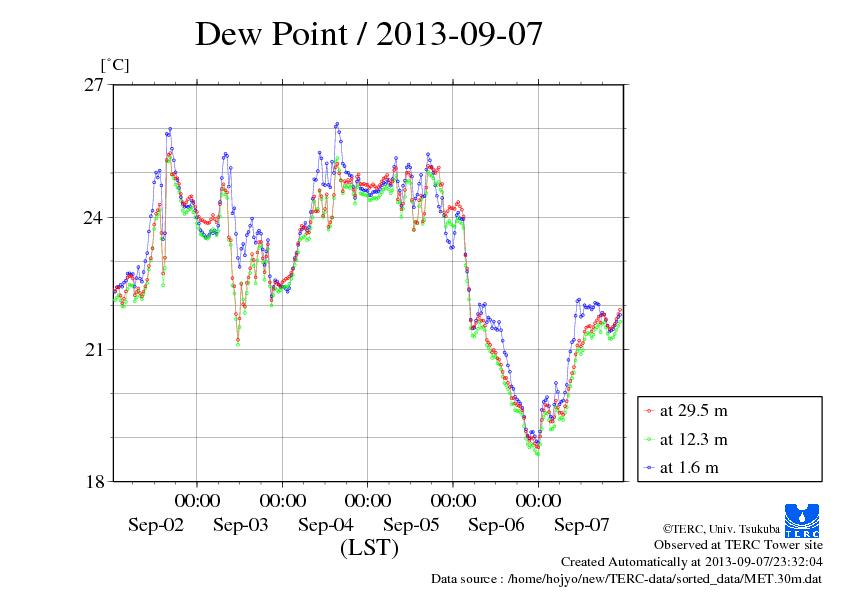Click the TERC logo icon

pyautogui.click(x=804, y=520)
